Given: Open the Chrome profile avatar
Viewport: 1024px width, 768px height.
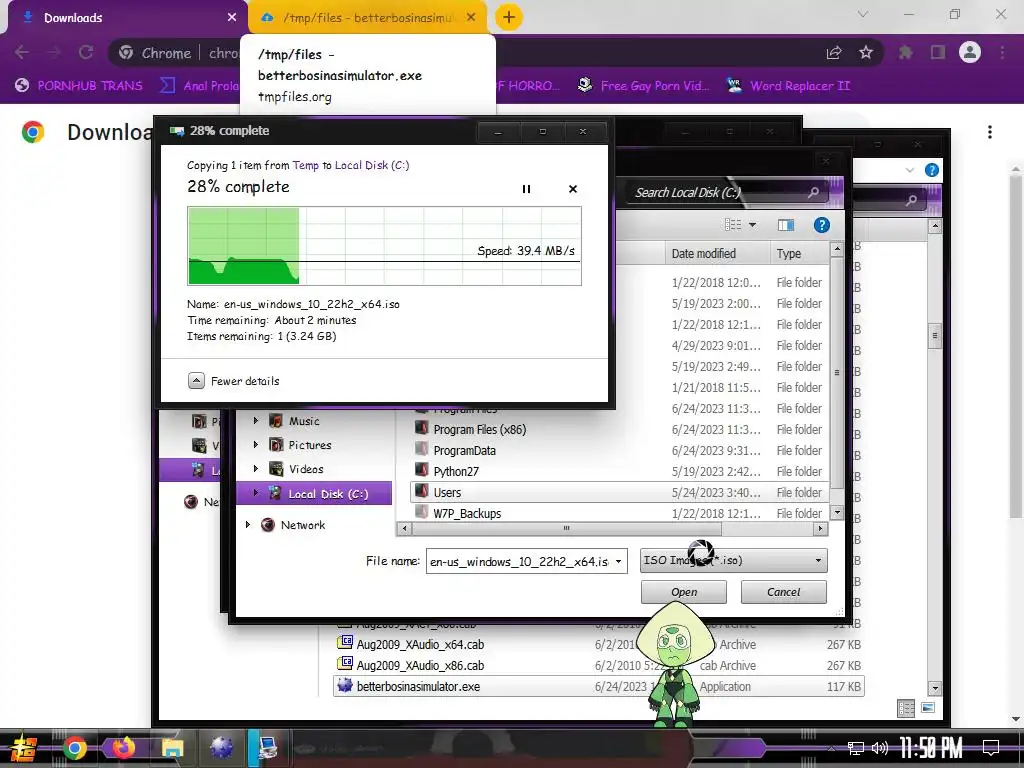Looking at the screenshot, I should click(x=970, y=52).
